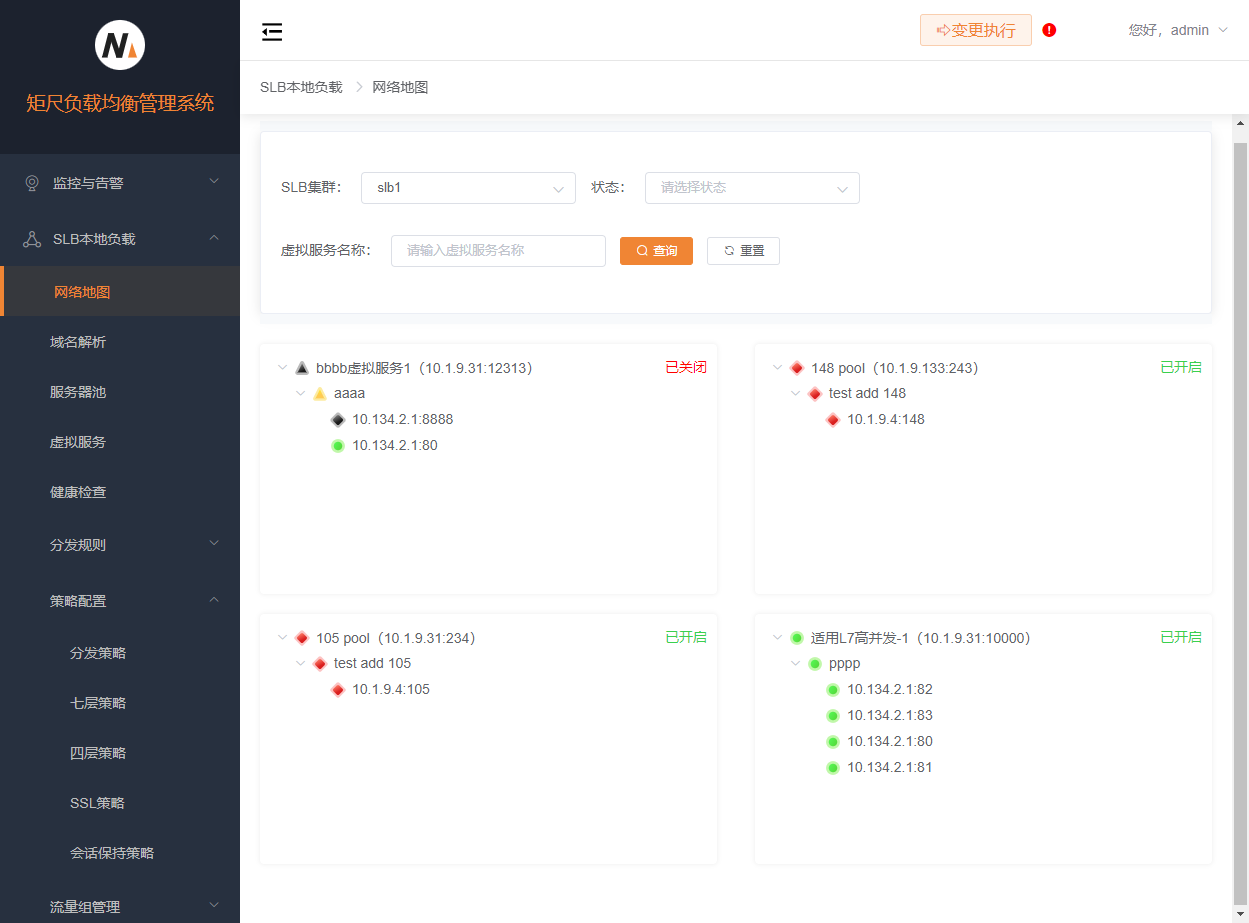The height and width of the screenshot is (923, 1249).
Task: Collapse the 适用L7高并发-1 tree node
Action: click(x=777, y=638)
